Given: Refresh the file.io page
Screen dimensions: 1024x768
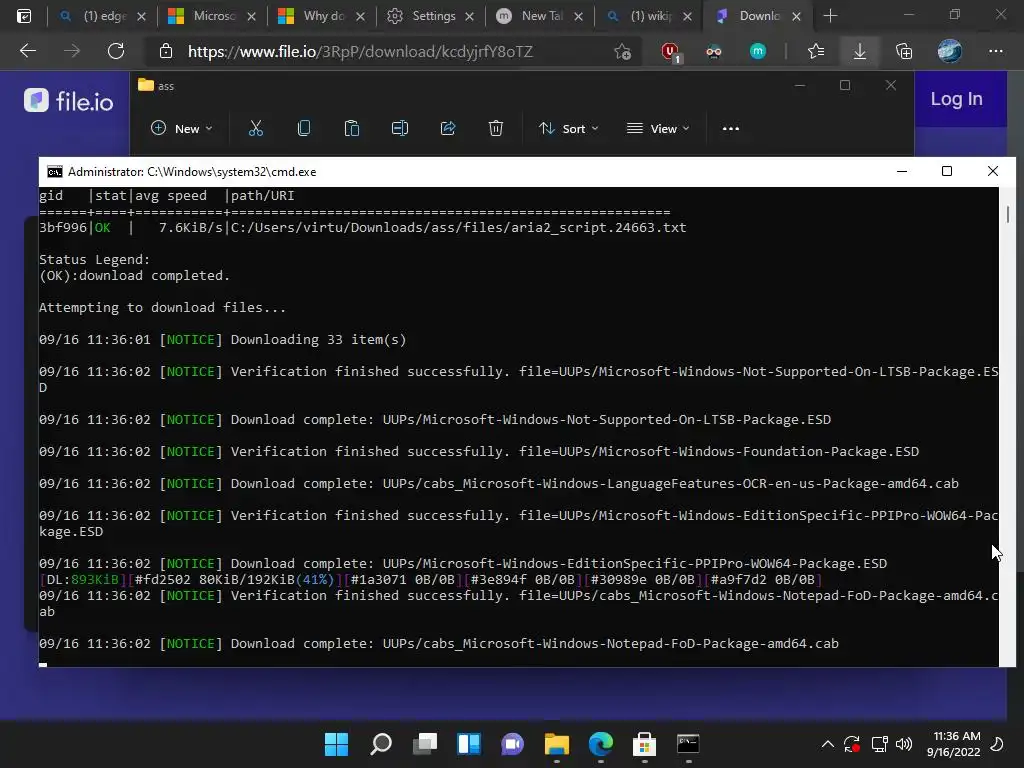Looking at the screenshot, I should (x=116, y=51).
